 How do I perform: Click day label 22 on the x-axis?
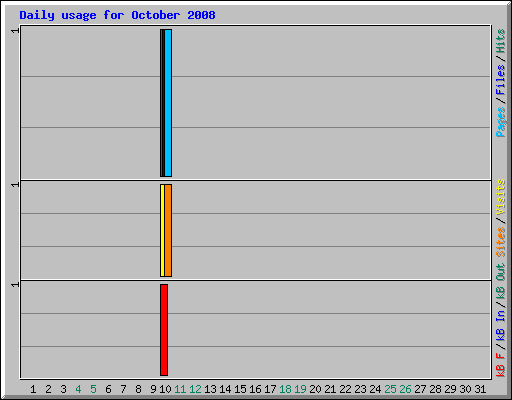point(345,389)
